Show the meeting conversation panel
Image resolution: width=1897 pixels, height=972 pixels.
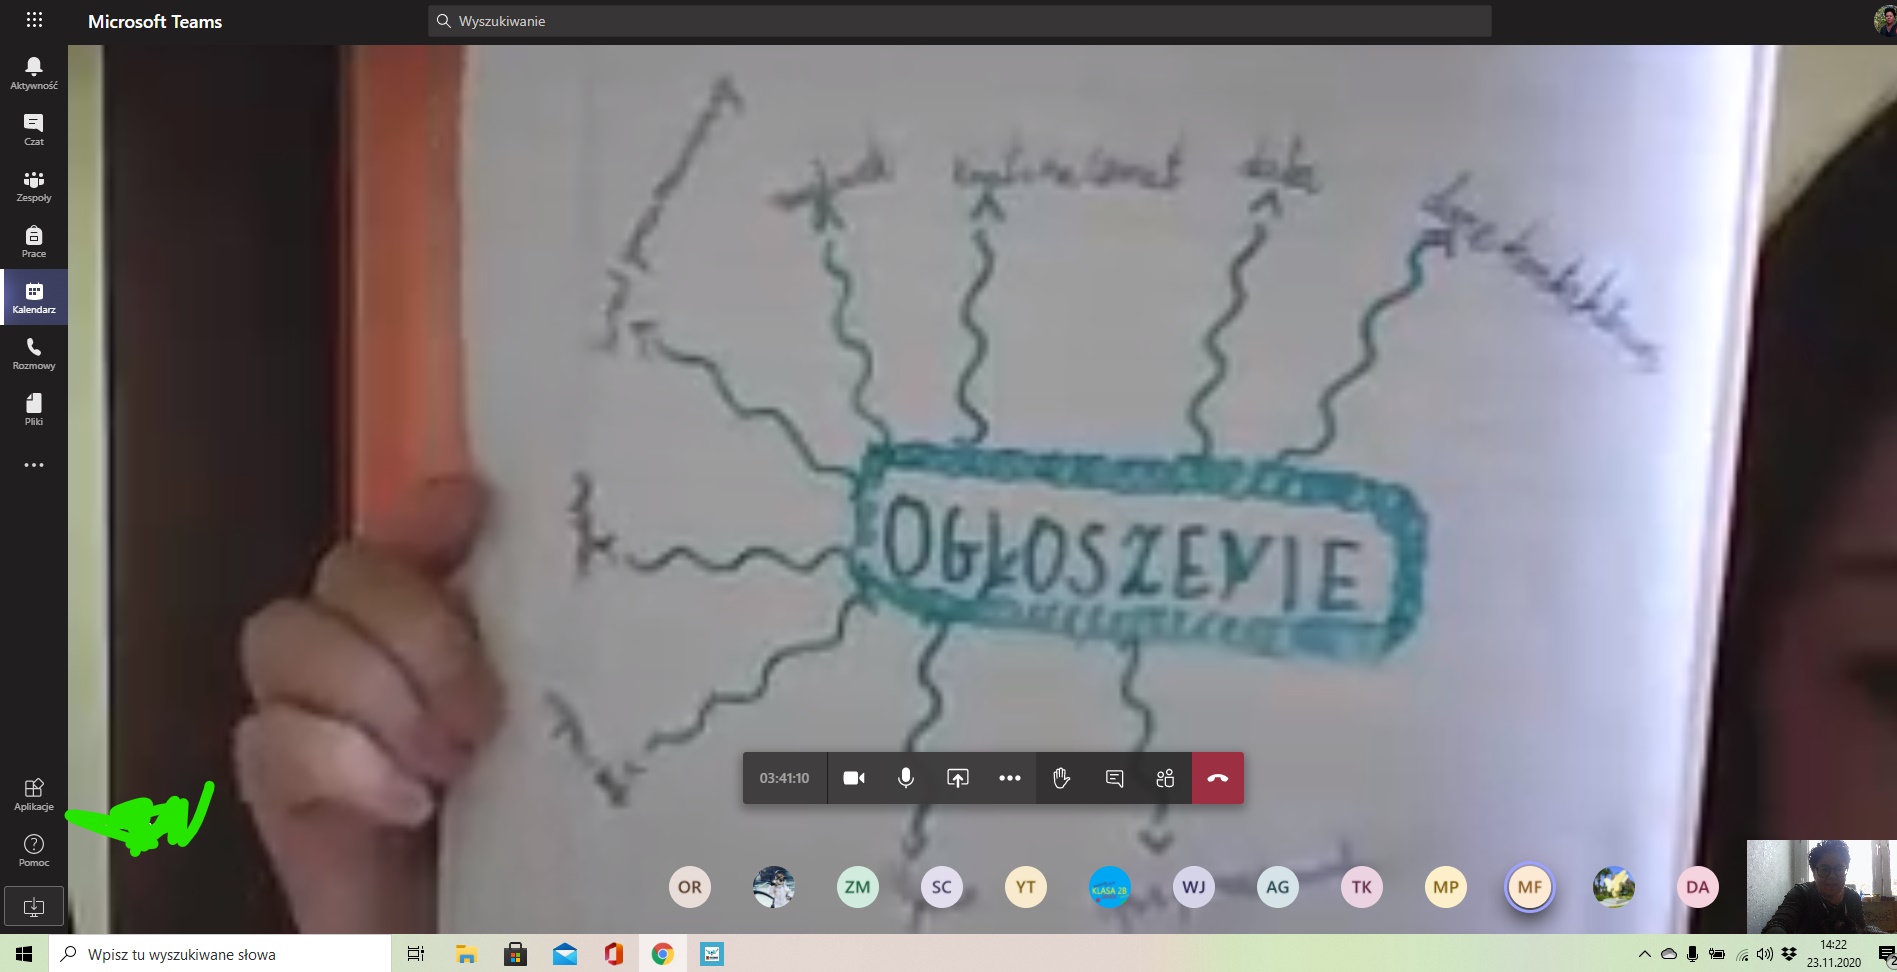(1114, 778)
